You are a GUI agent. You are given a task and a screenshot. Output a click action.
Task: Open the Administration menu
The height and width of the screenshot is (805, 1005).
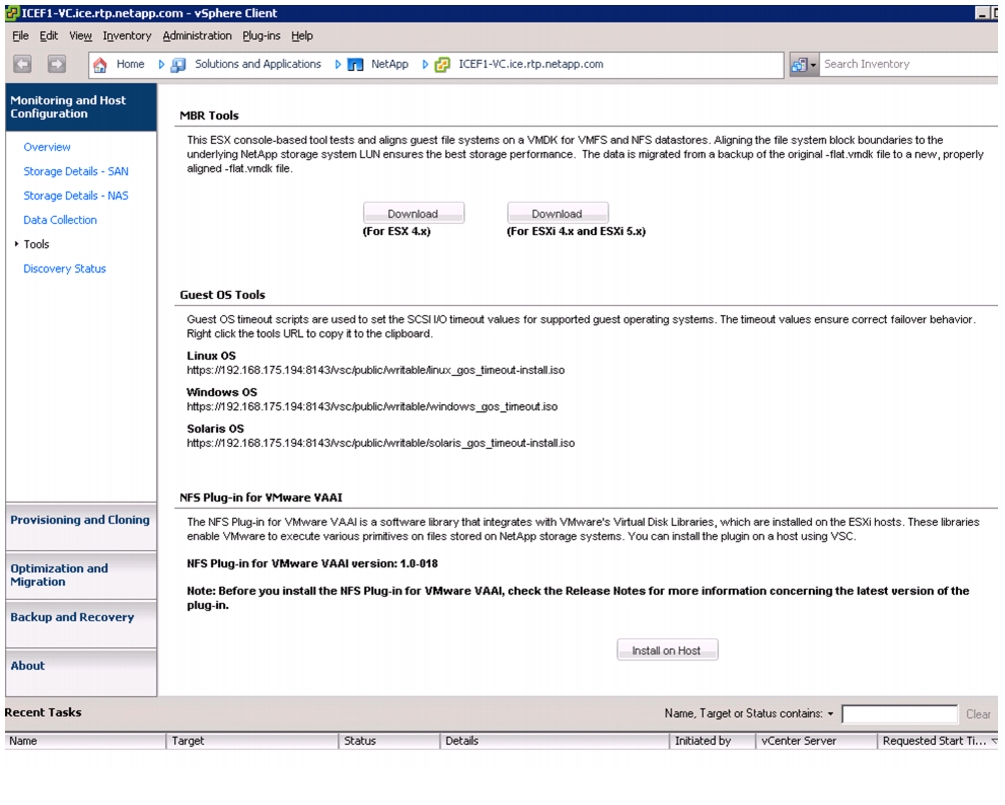coord(197,36)
